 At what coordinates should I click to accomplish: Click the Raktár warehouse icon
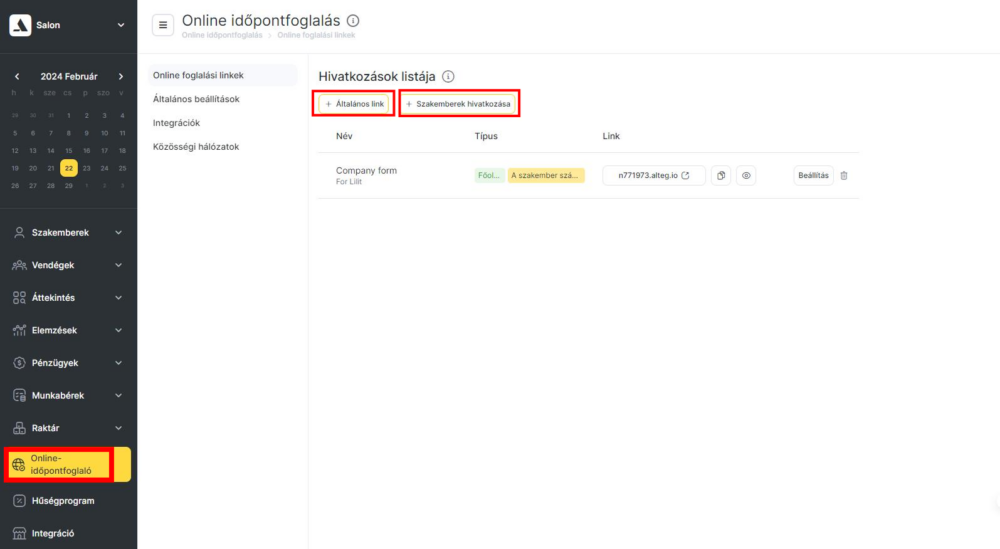[19, 428]
